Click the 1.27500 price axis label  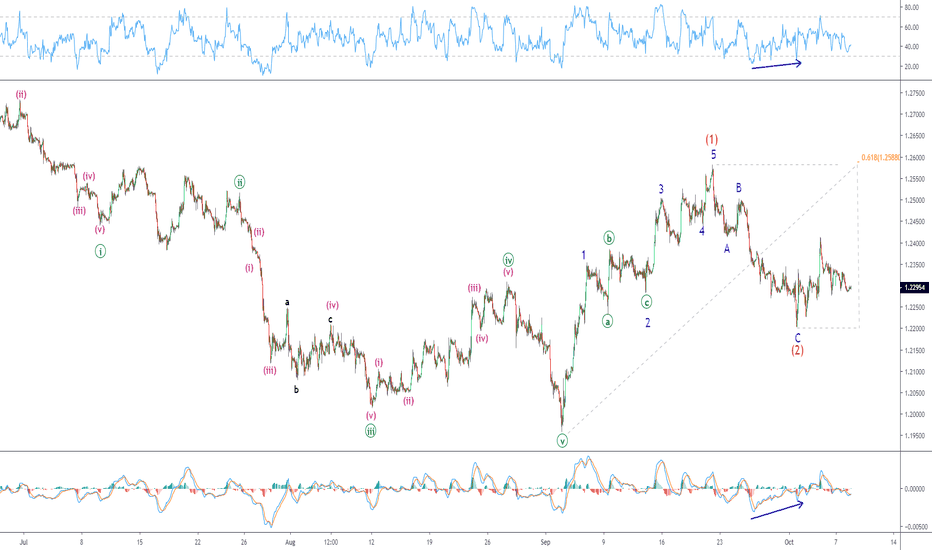(x=915, y=93)
